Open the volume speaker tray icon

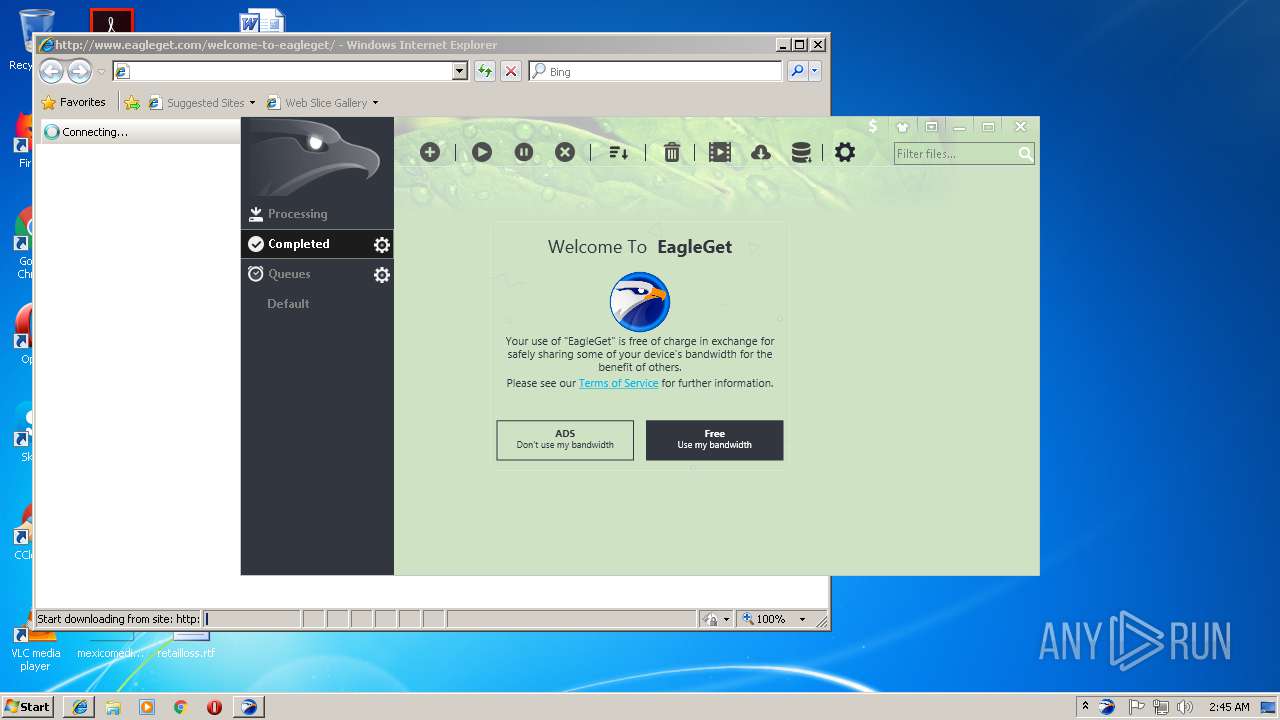pos(1184,706)
